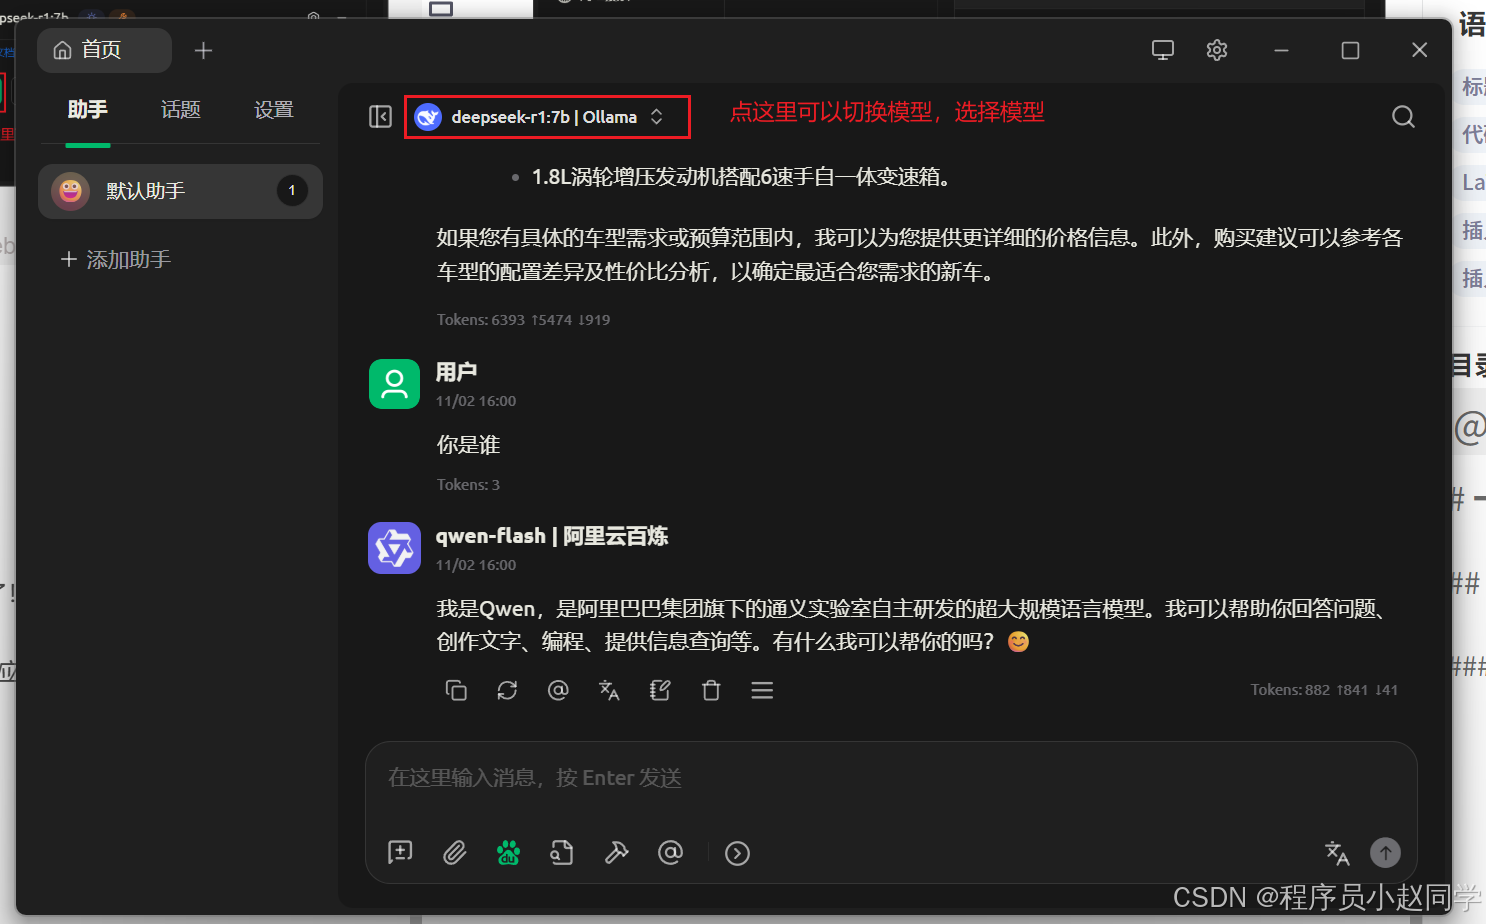Screen dimensions: 1486x924
Task: Open the MCP tools hammer icon
Action: (x=617, y=852)
